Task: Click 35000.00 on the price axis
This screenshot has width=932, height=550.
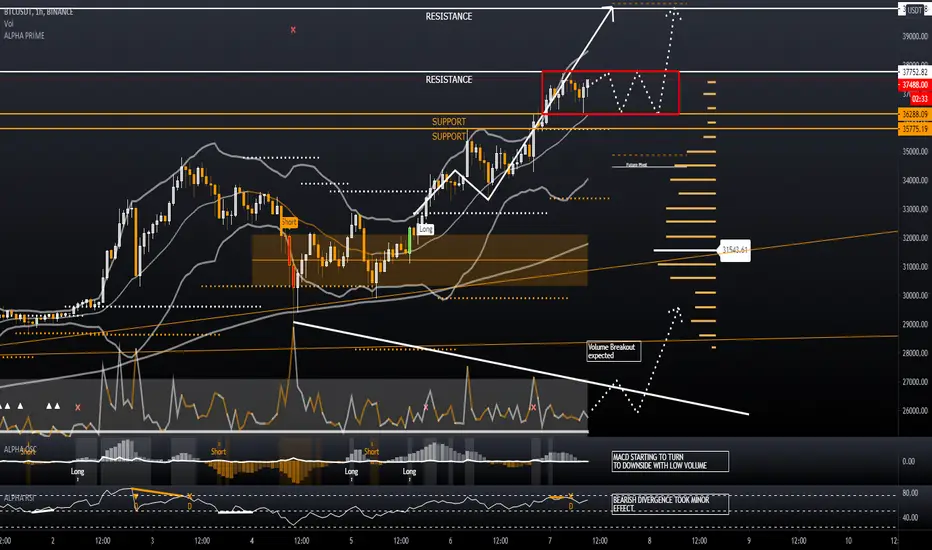Action: (x=915, y=152)
